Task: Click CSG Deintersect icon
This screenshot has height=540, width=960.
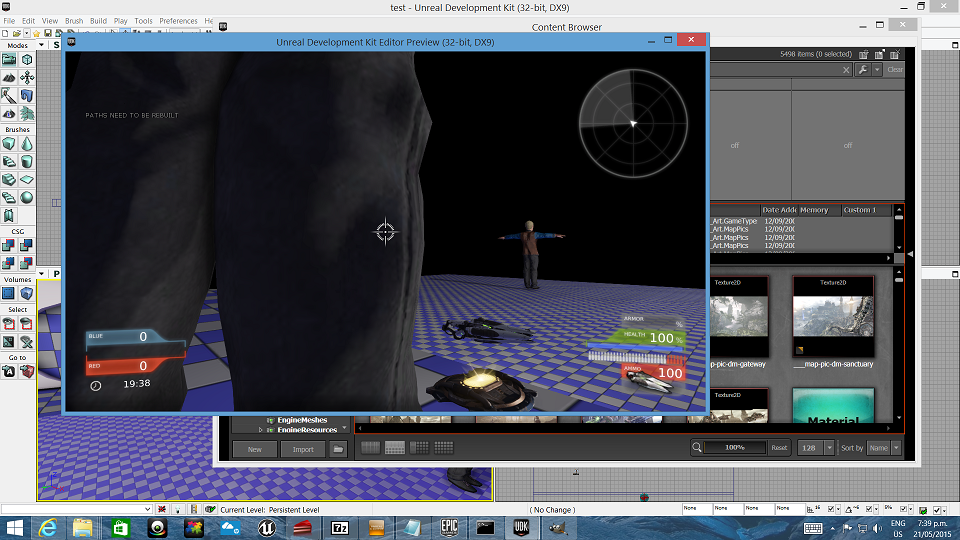Action: pos(27,263)
